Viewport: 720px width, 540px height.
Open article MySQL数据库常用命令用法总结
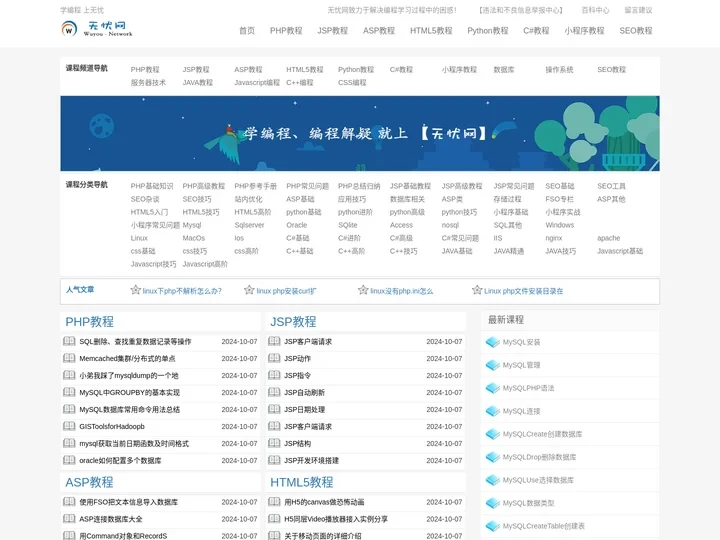[x=129, y=410]
